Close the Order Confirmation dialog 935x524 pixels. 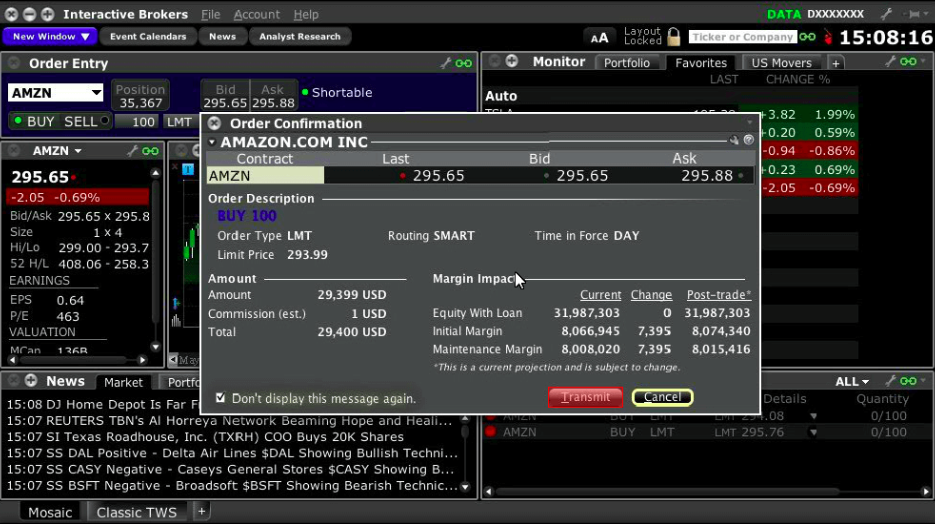tap(214, 123)
